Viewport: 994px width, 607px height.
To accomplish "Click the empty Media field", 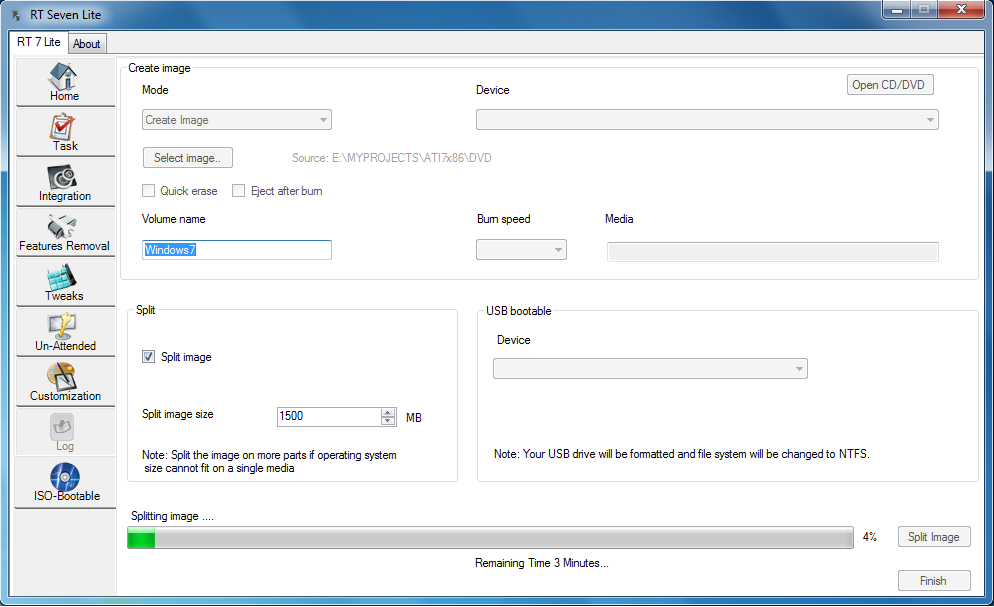I will 772,252.
